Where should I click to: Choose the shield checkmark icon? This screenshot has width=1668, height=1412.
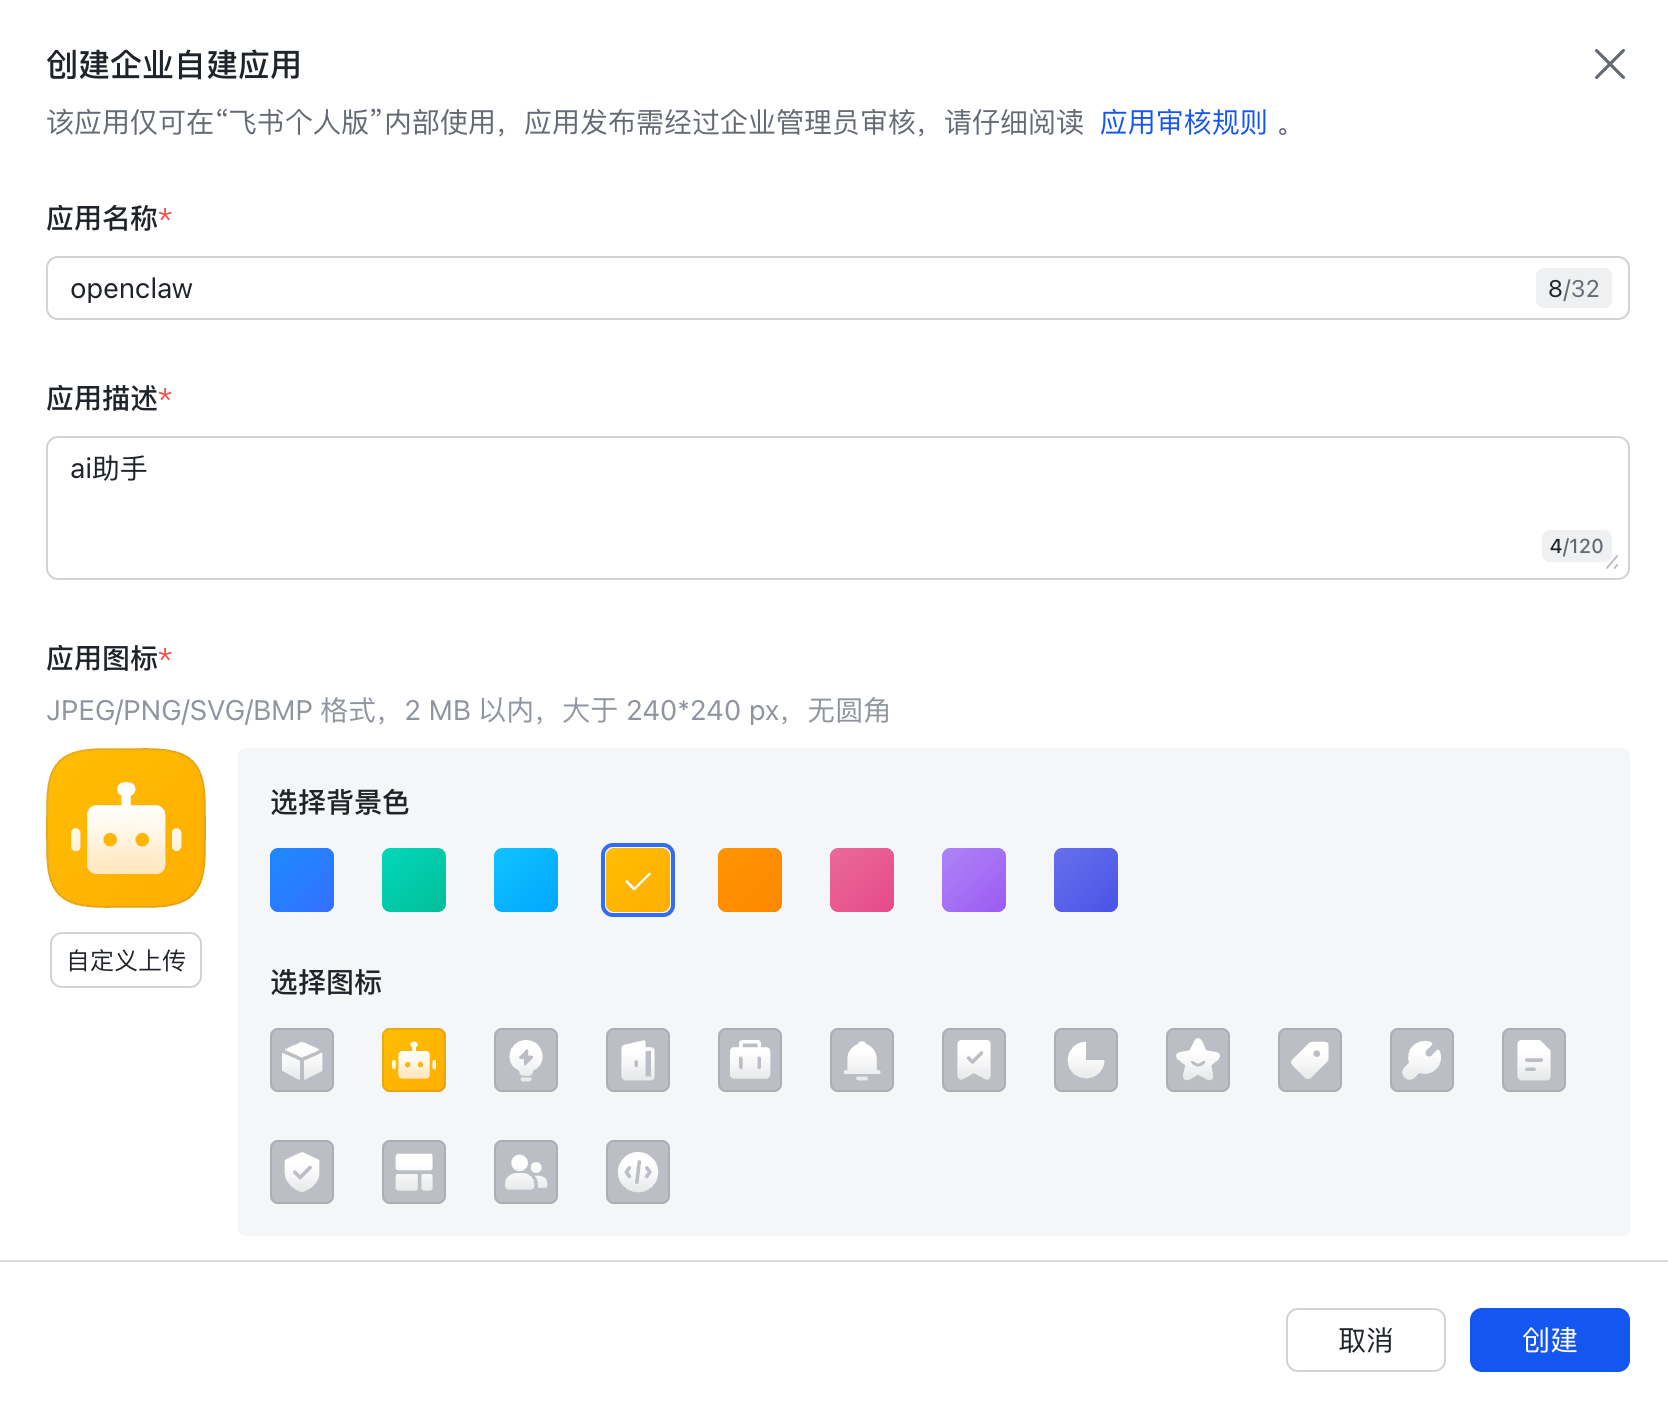click(301, 1172)
